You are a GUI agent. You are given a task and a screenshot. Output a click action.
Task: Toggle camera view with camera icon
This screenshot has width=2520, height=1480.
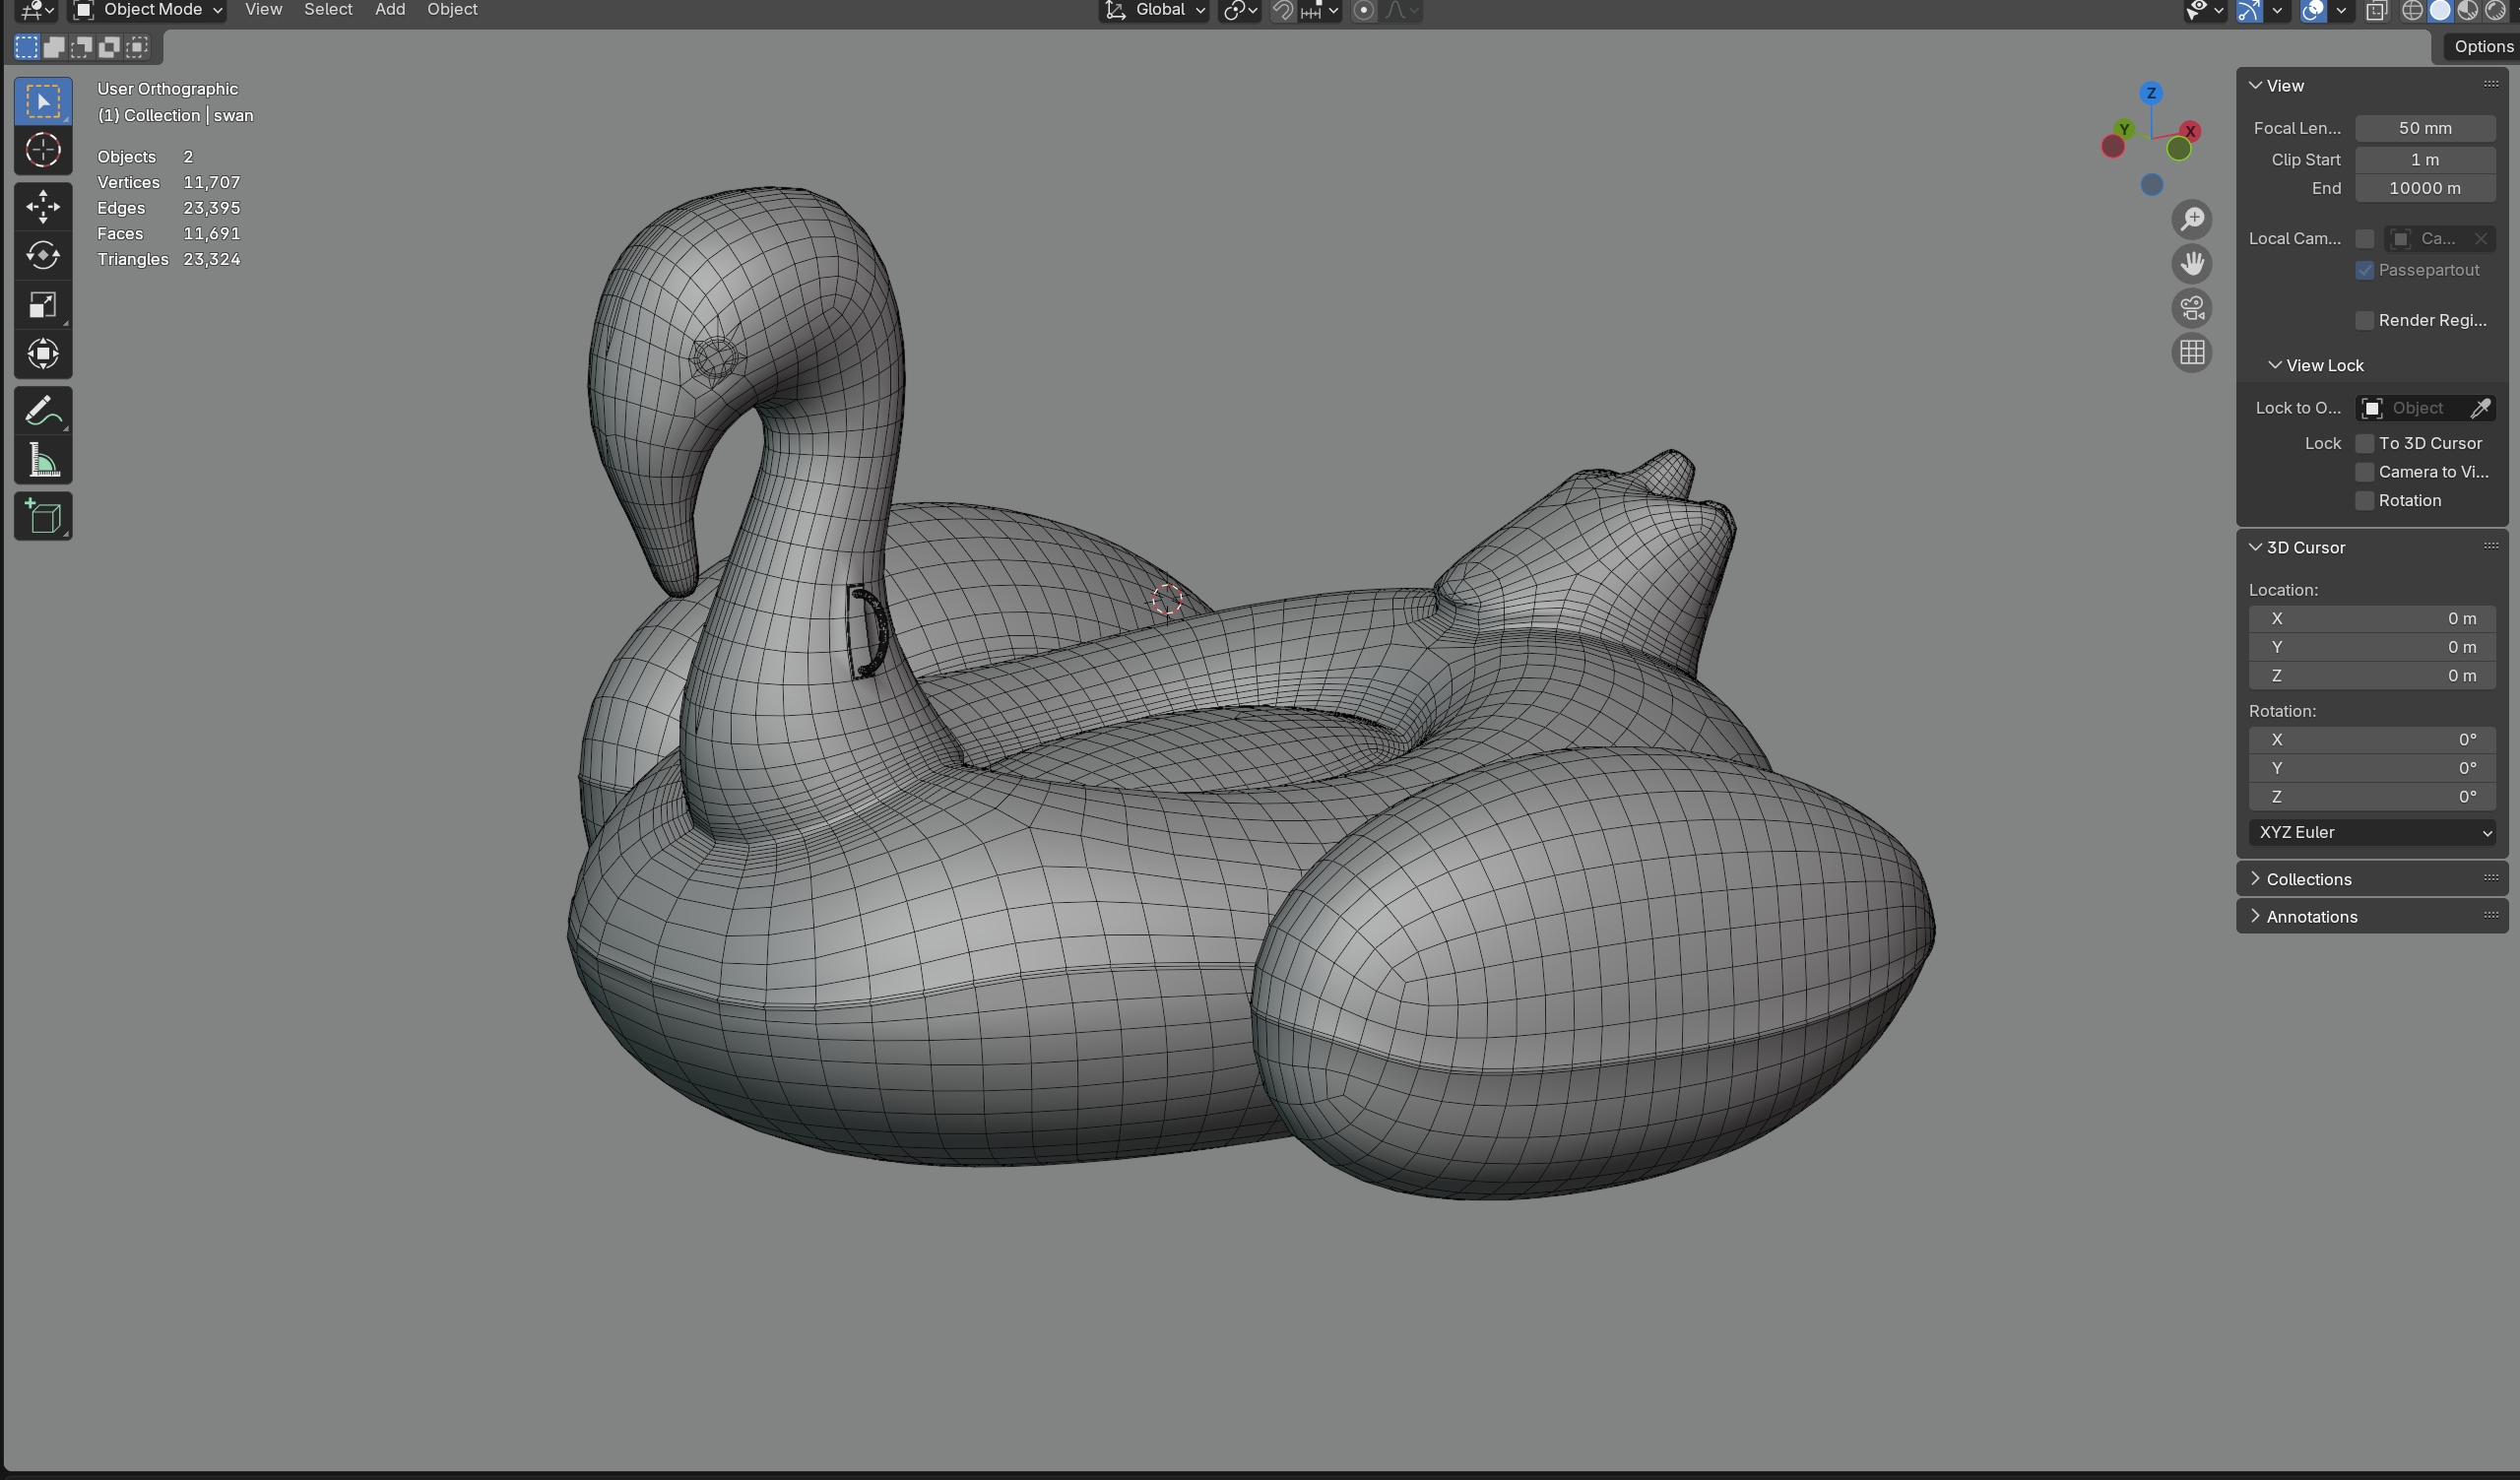pyautogui.click(x=2192, y=308)
